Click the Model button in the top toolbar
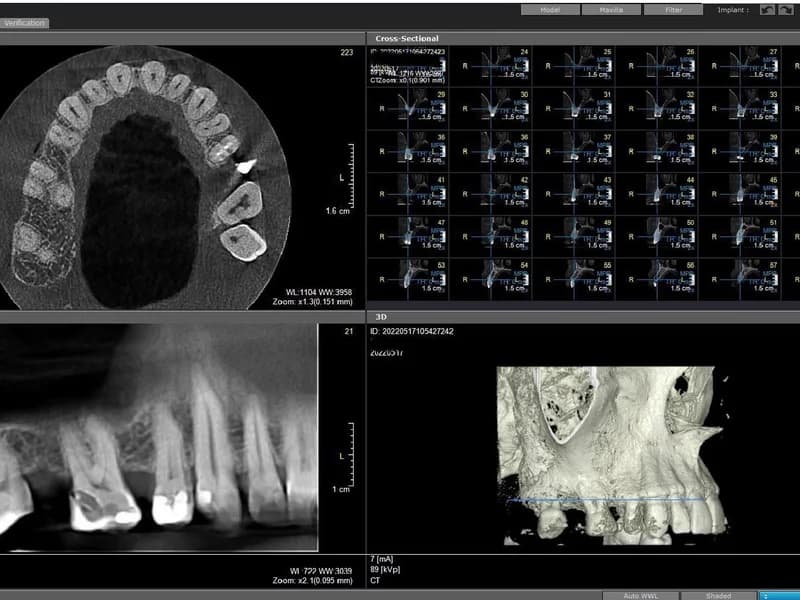Viewport: 800px width, 600px height. [552, 9]
